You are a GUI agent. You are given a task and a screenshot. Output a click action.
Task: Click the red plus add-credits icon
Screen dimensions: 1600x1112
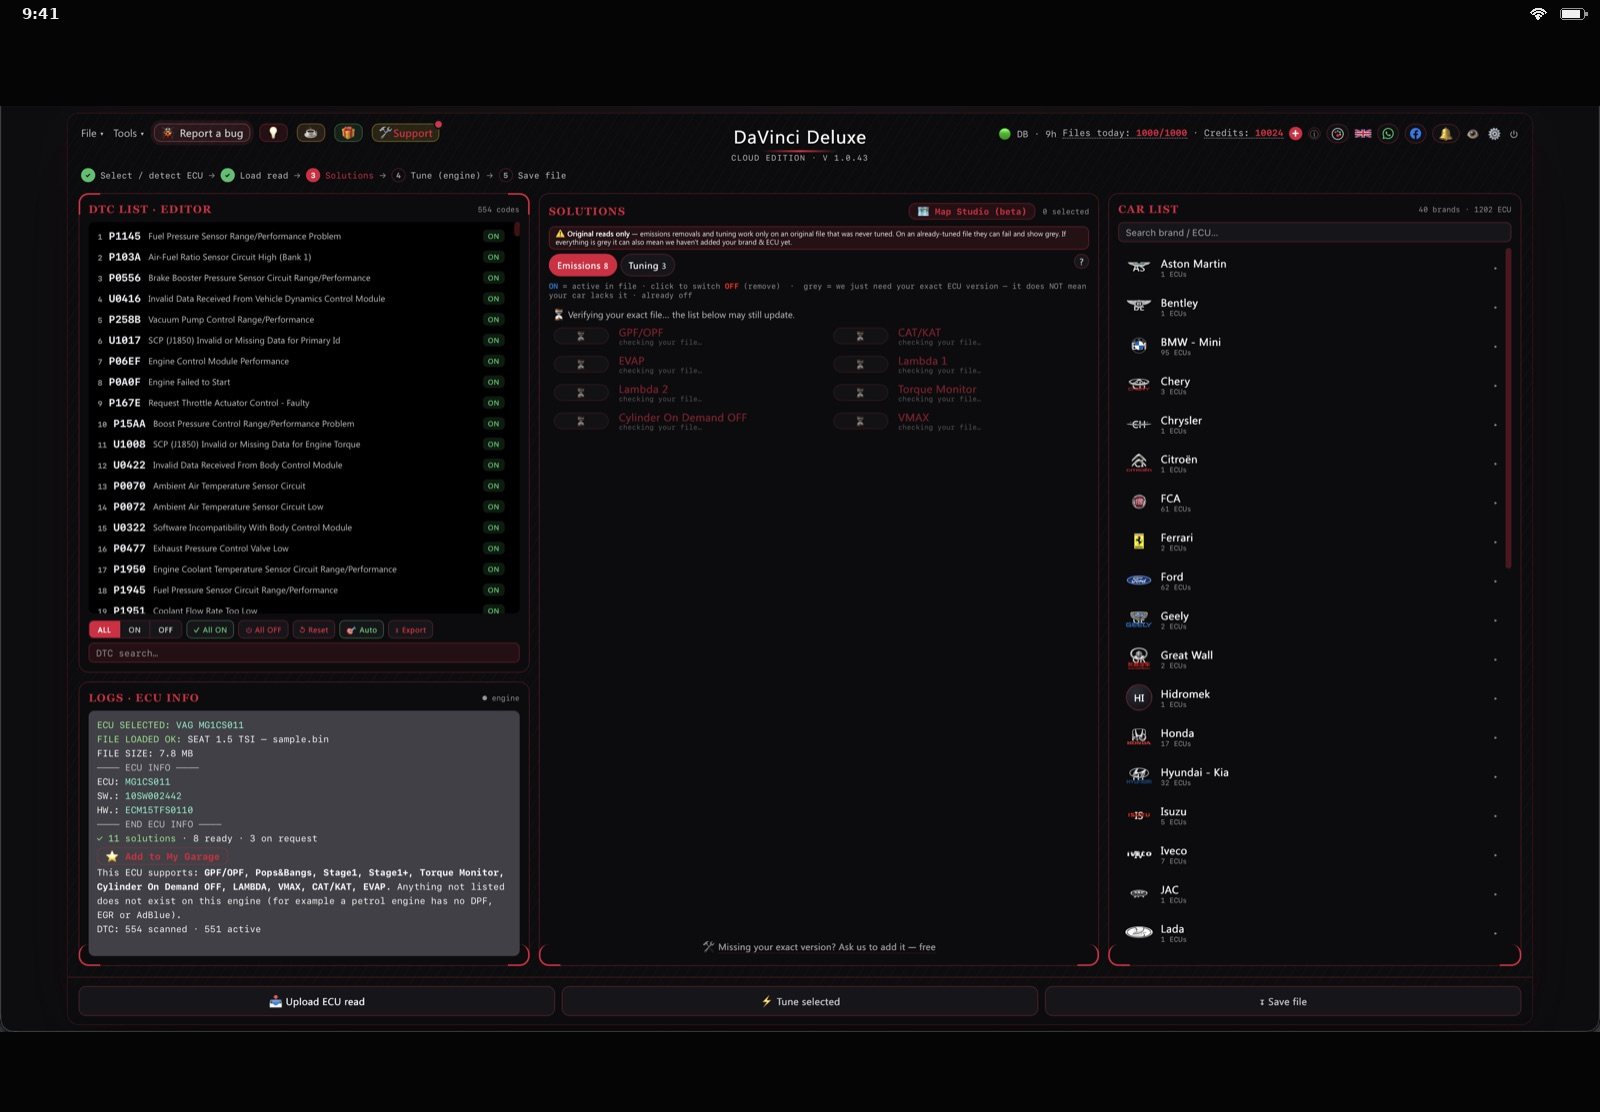tap(1296, 133)
